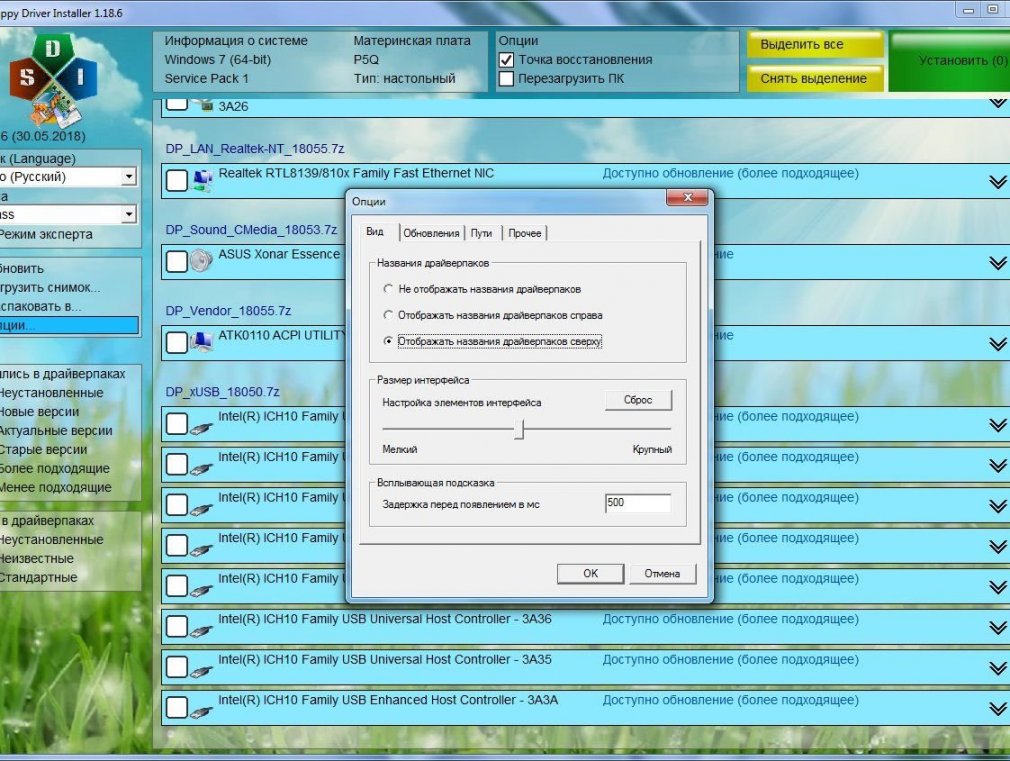Click the interface size slider handle
The image size is (1010, 761).
tap(520, 429)
